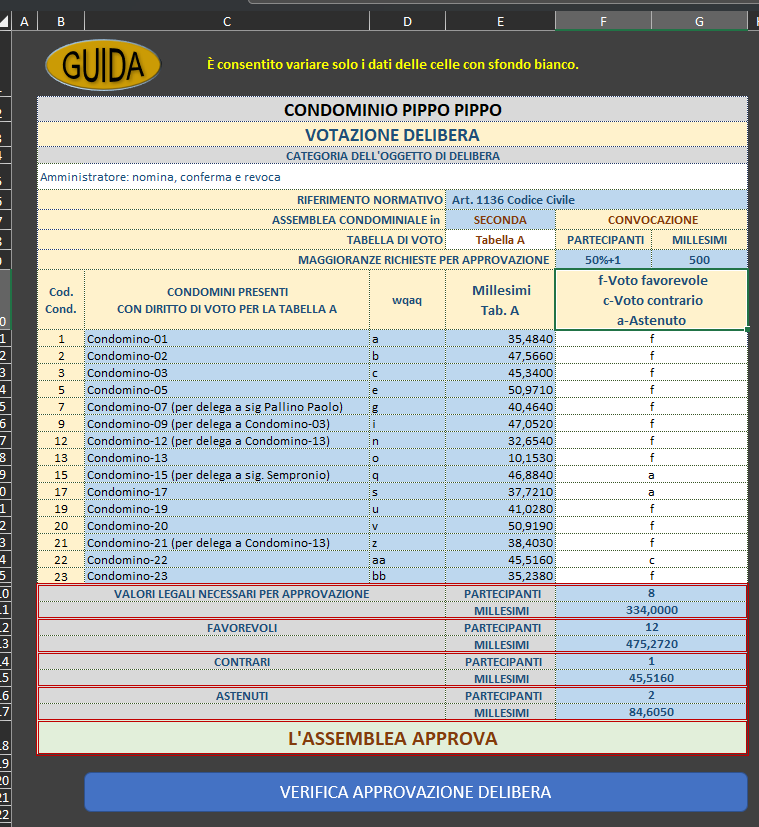Click the Cod. Cond. value 23
759x827 pixels.
61,576
